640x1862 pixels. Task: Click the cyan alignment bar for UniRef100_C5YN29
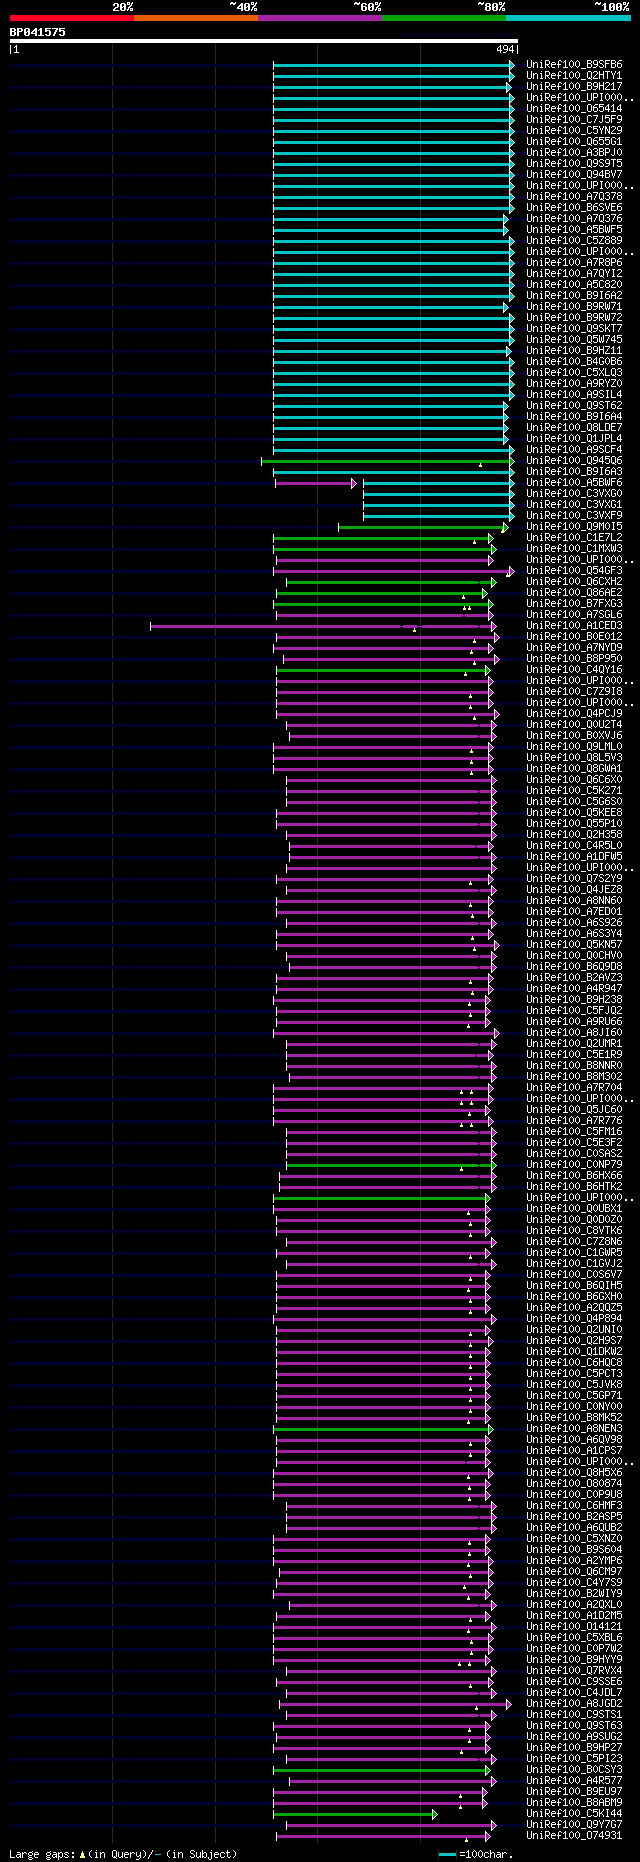[393, 131]
